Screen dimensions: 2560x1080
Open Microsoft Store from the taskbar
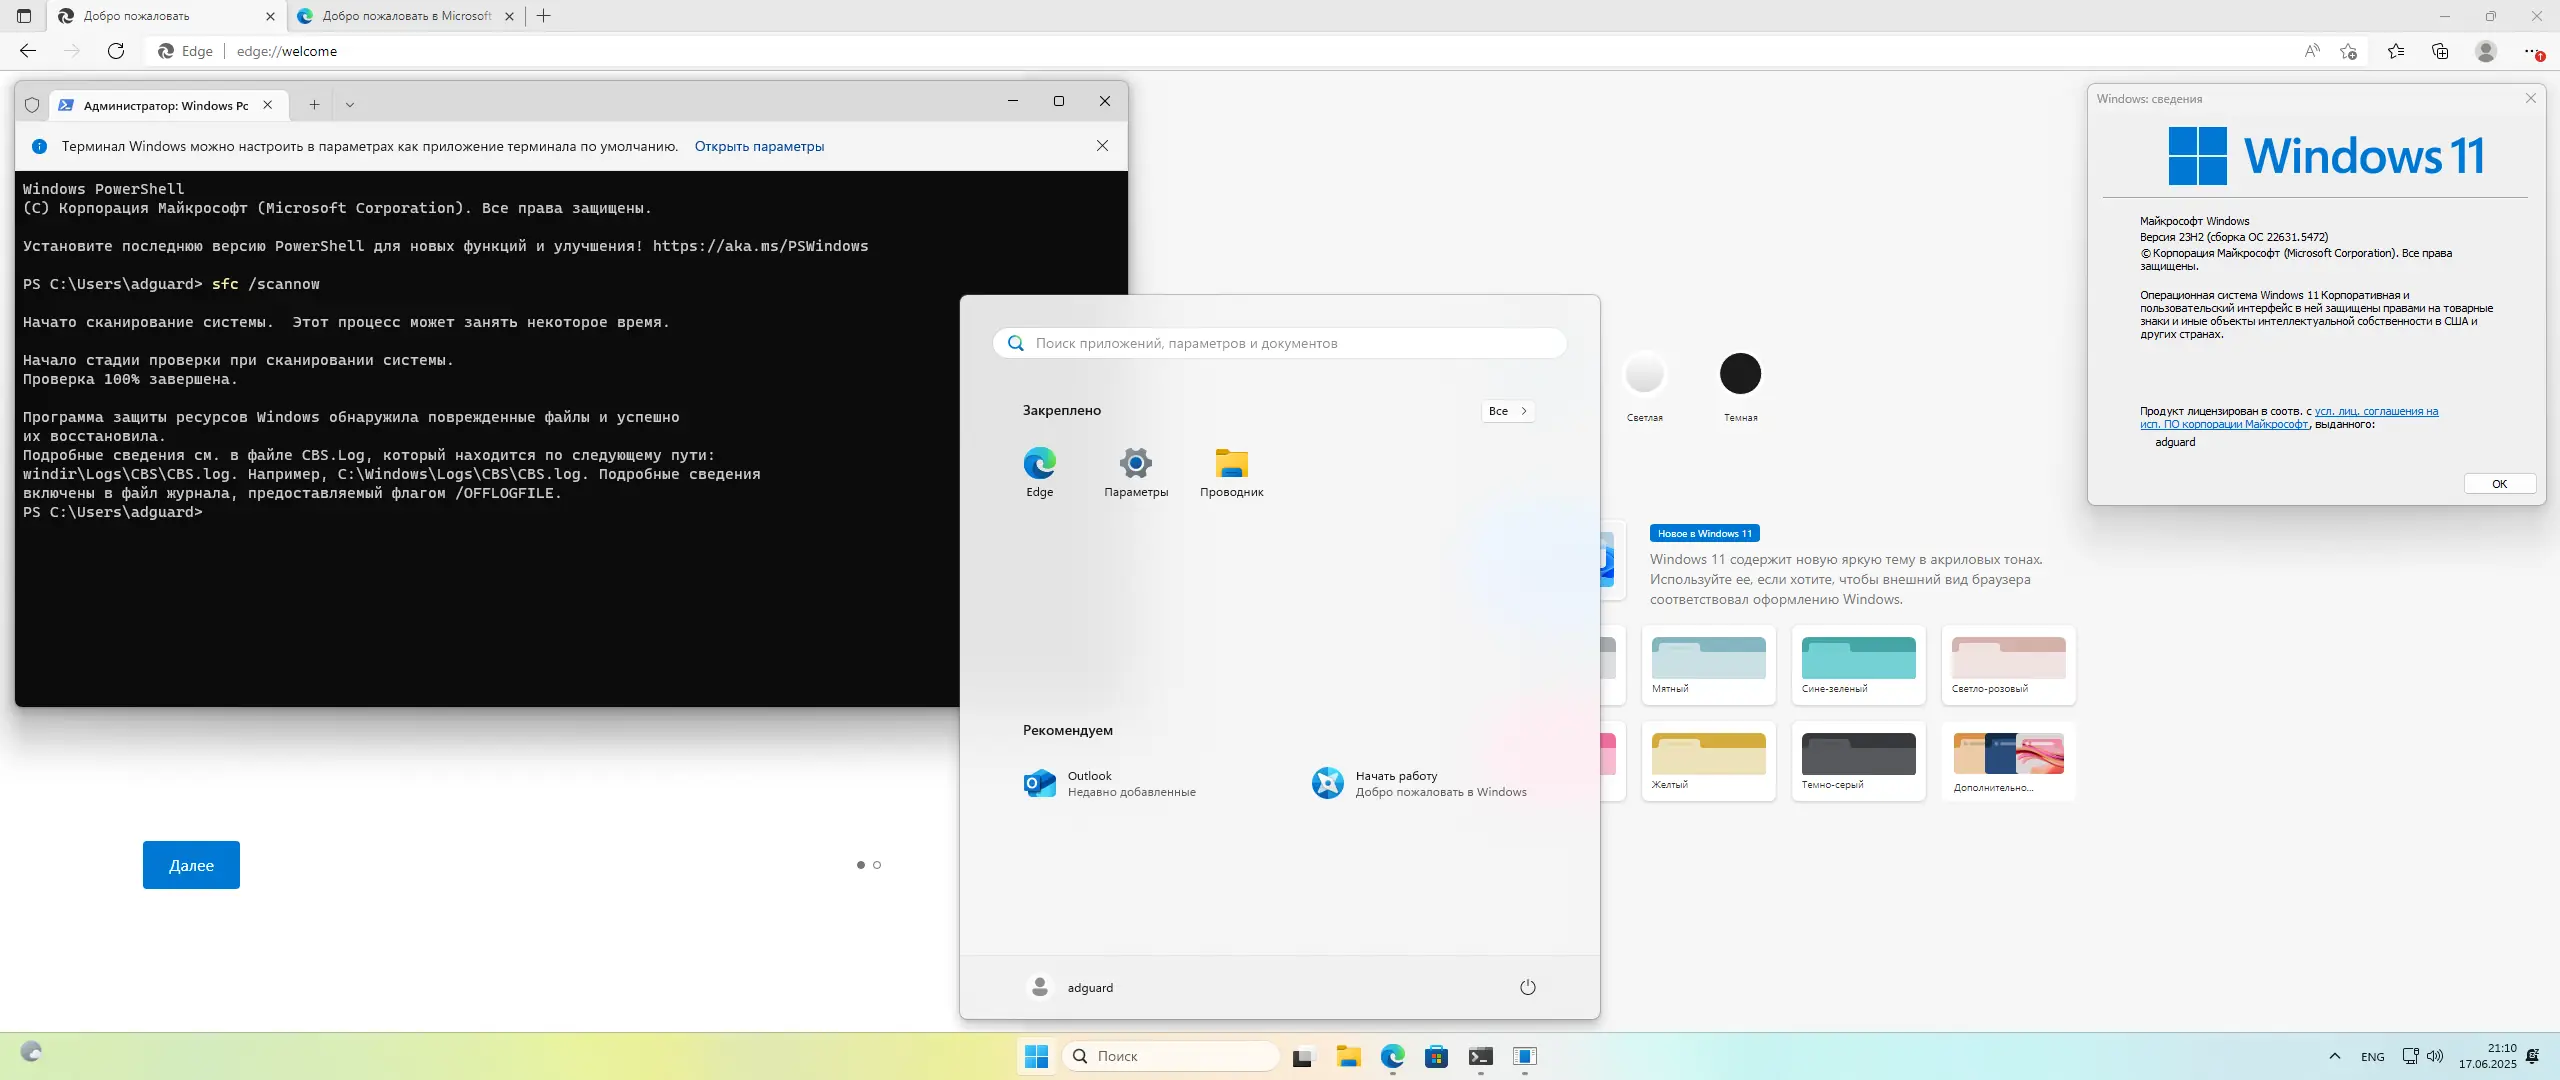1435,1057
